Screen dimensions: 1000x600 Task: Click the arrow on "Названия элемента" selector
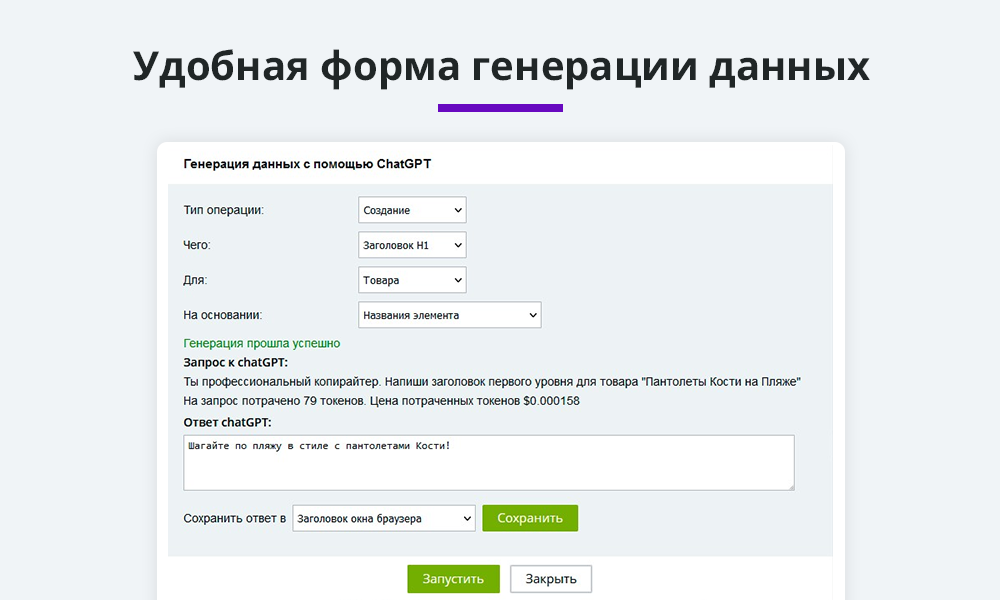pyautogui.click(x=532, y=314)
